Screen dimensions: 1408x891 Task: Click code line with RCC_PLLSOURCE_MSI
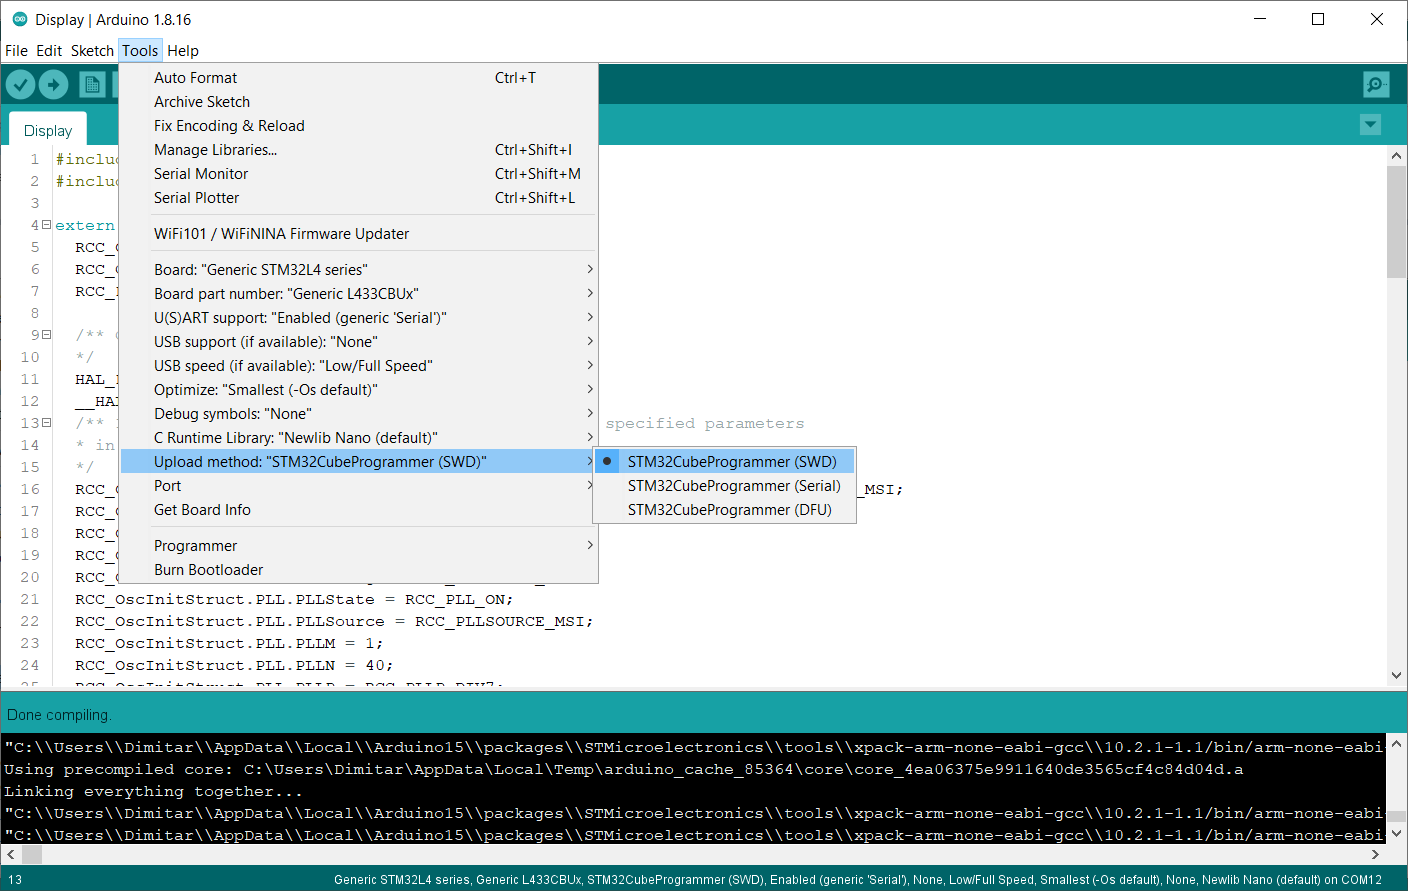click(334, 622)
